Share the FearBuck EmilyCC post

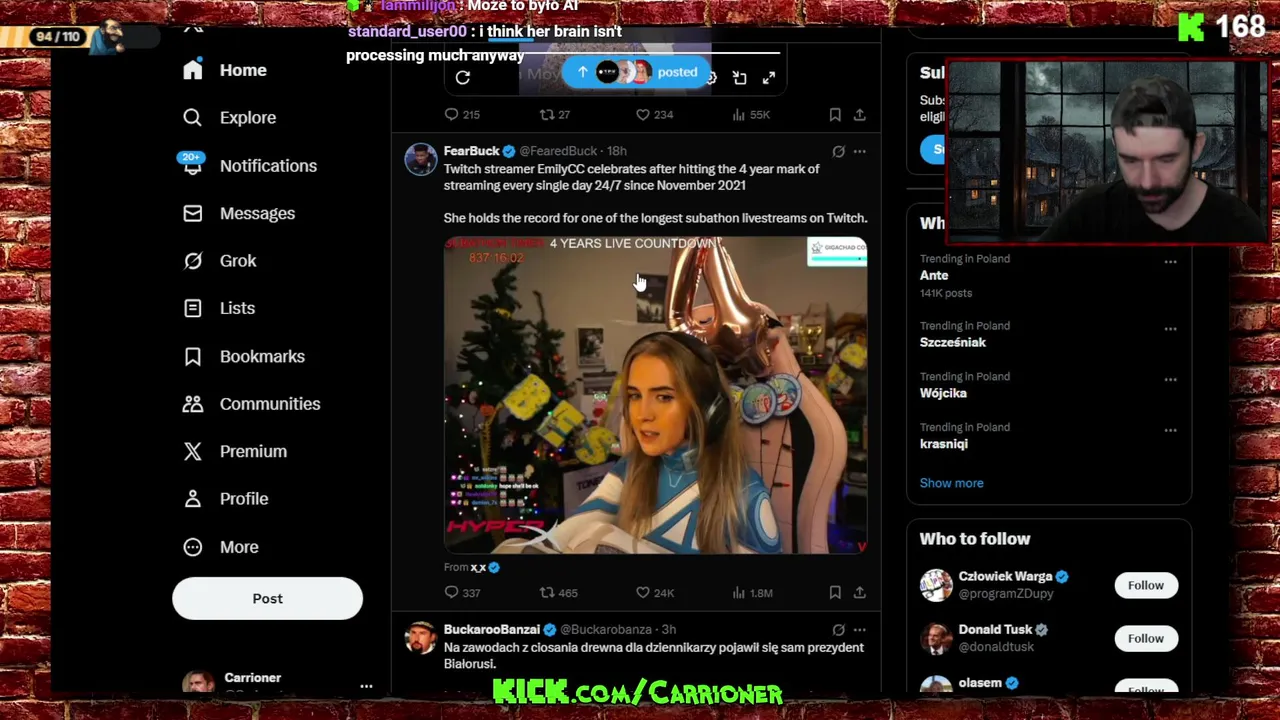point(859,592)
